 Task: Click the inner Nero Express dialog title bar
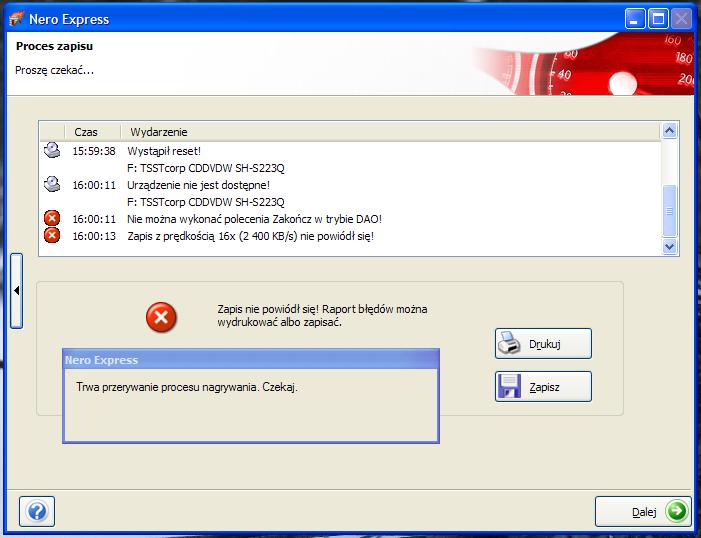coord(251,360)
